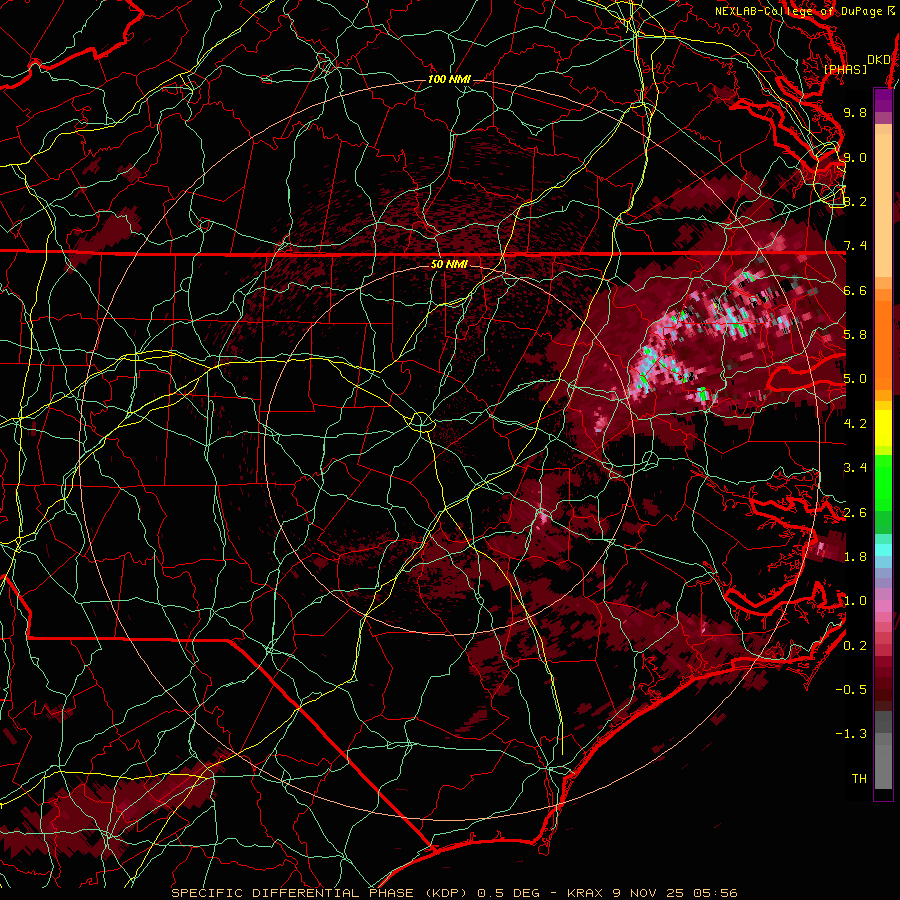Viewport: 900px width, 900px height.
Task: Click the TH threshold label
Action: pyautogui.click(x=859, y=779)
